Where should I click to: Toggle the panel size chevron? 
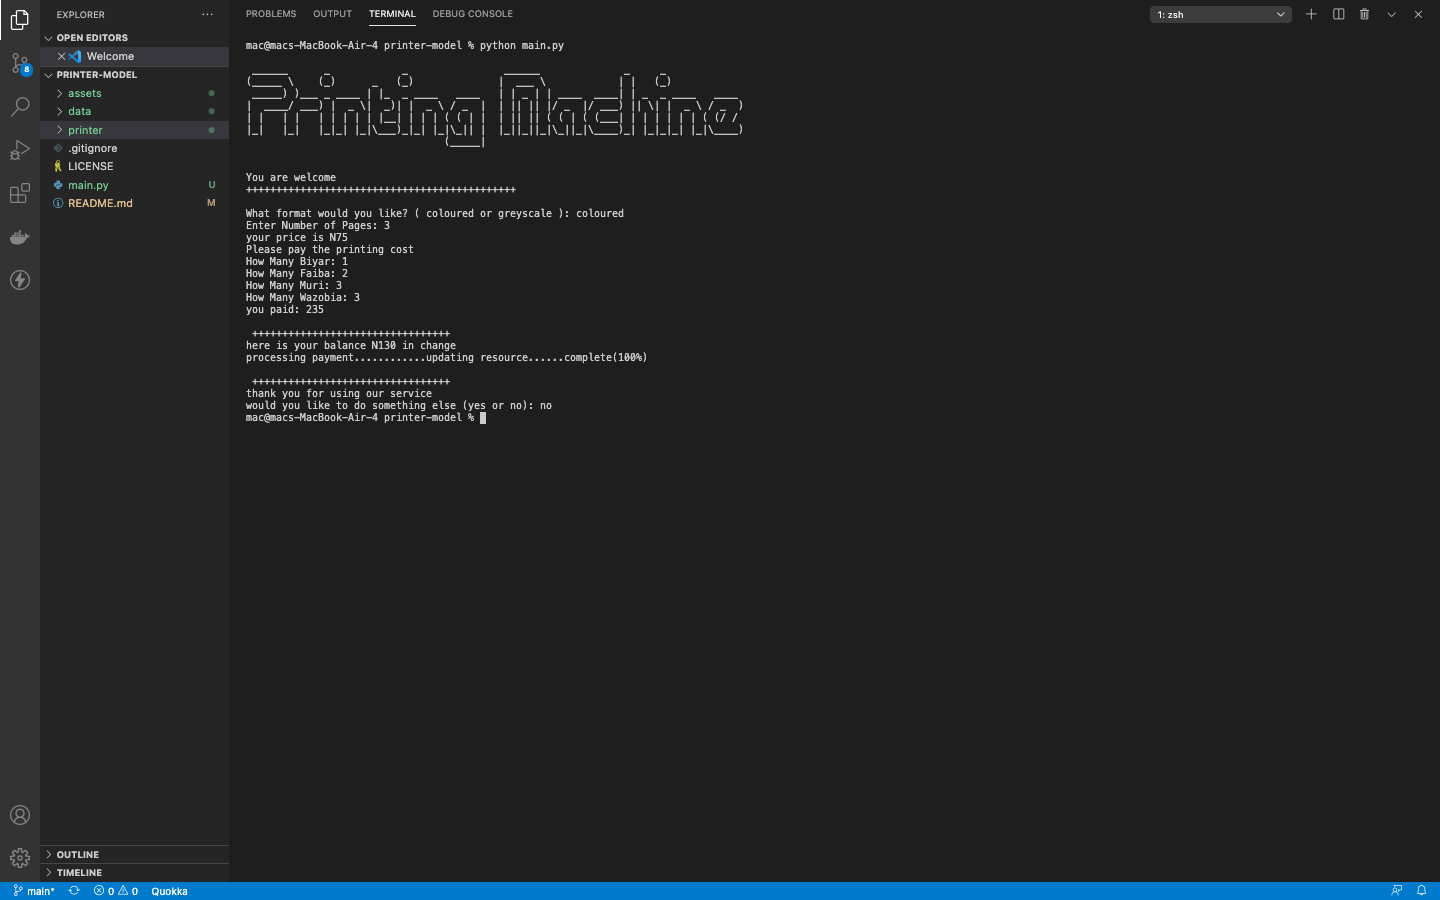pos(1391,14)
